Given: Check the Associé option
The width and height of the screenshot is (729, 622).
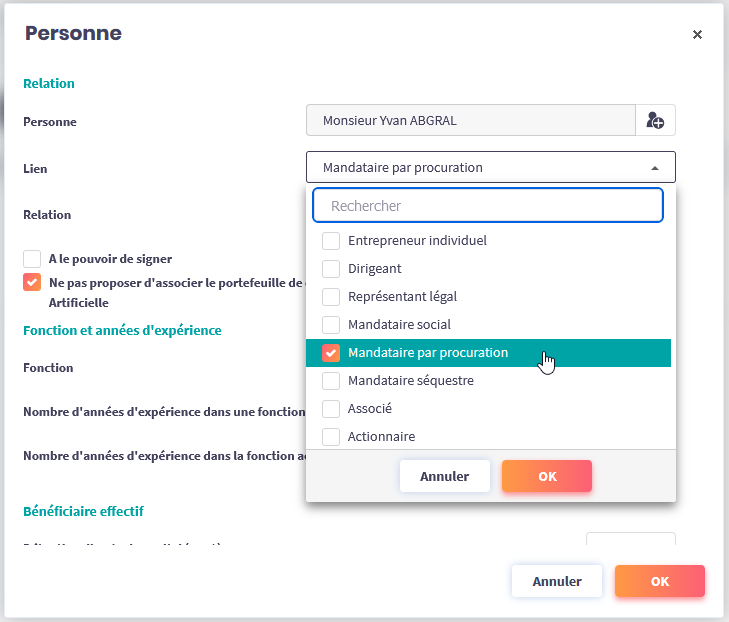Looking at the screenshot, I should tap(331, 409).
